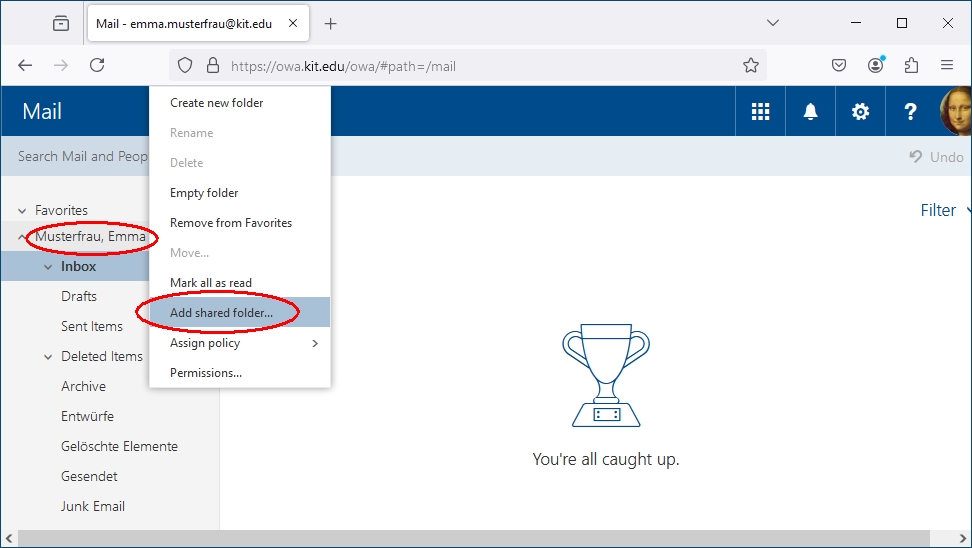Image resolution: width=972 pixels, height=548 pixels.
Task: Expand Assign policy submenu
Action: [239, 343]
